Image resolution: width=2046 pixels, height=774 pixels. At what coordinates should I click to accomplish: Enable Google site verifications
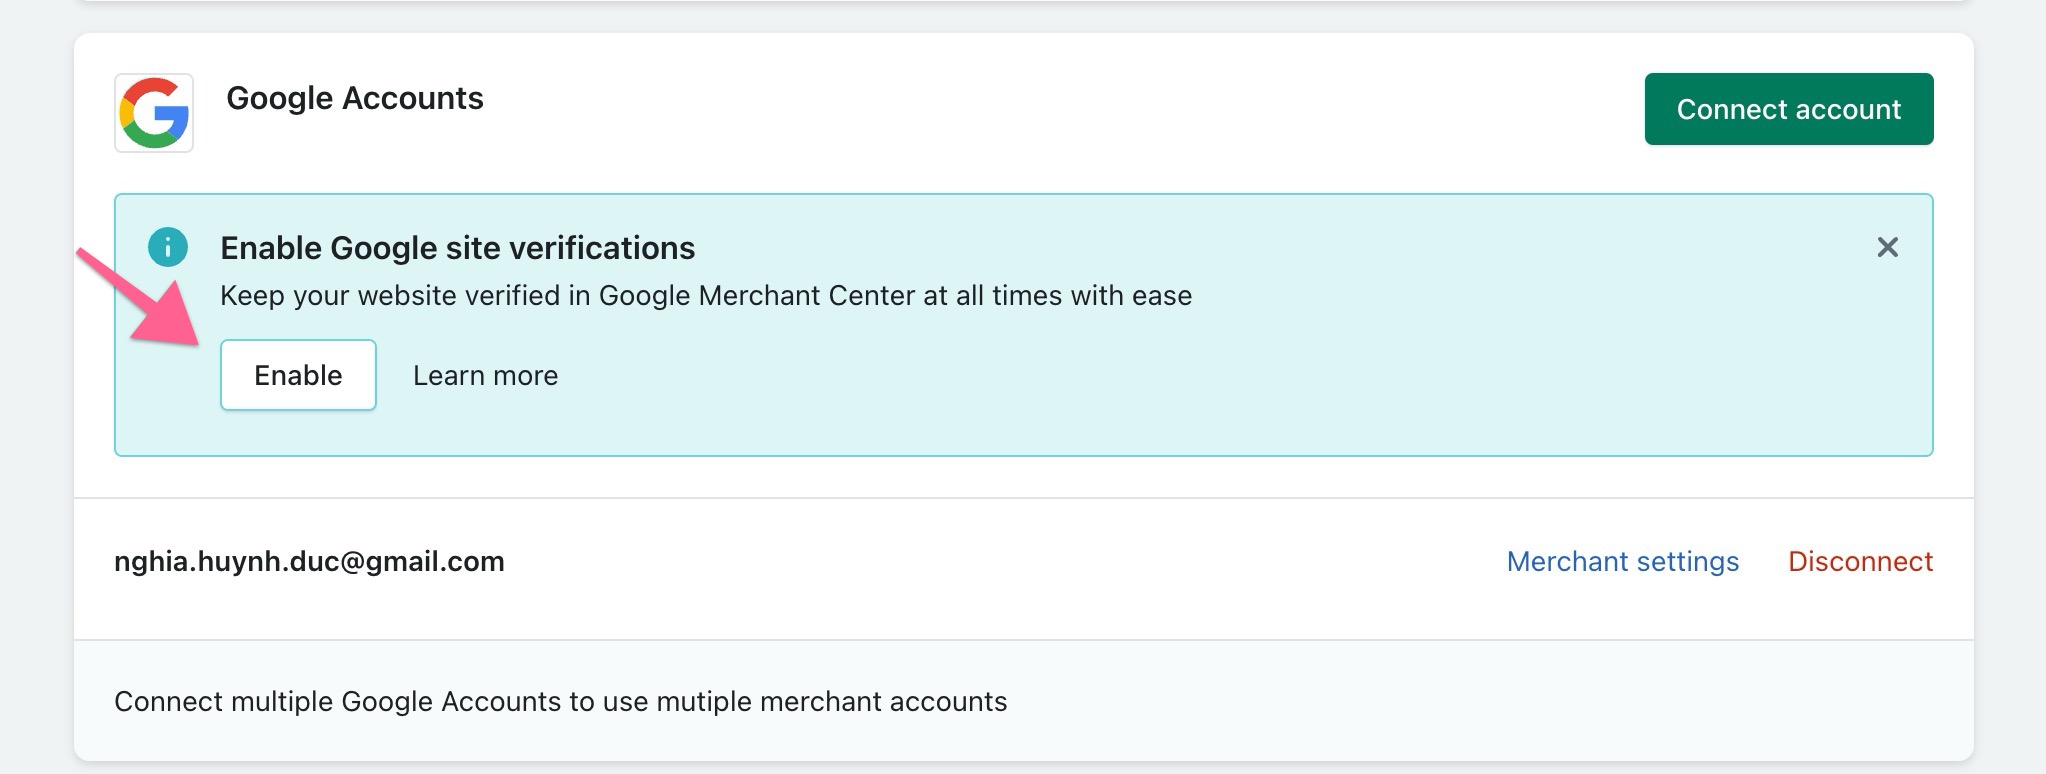pyautogui.click(x=298, y=375)
